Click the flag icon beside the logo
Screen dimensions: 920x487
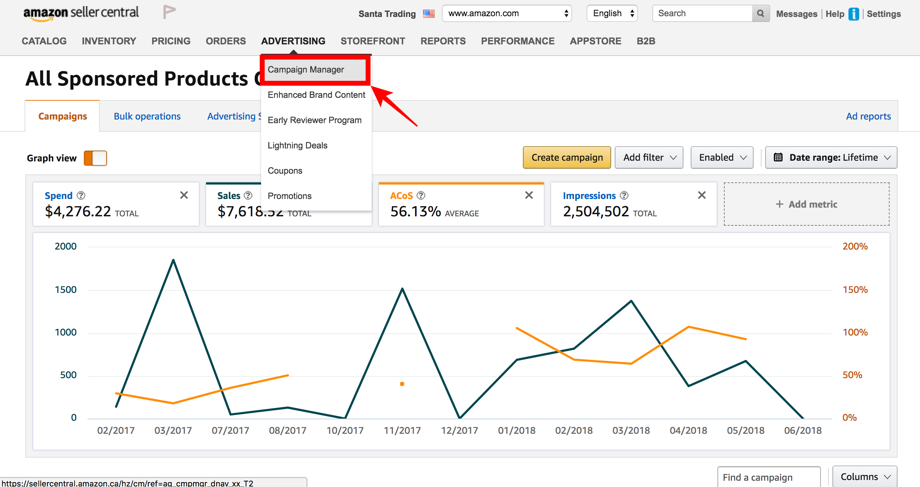click(x=169, y=12)
